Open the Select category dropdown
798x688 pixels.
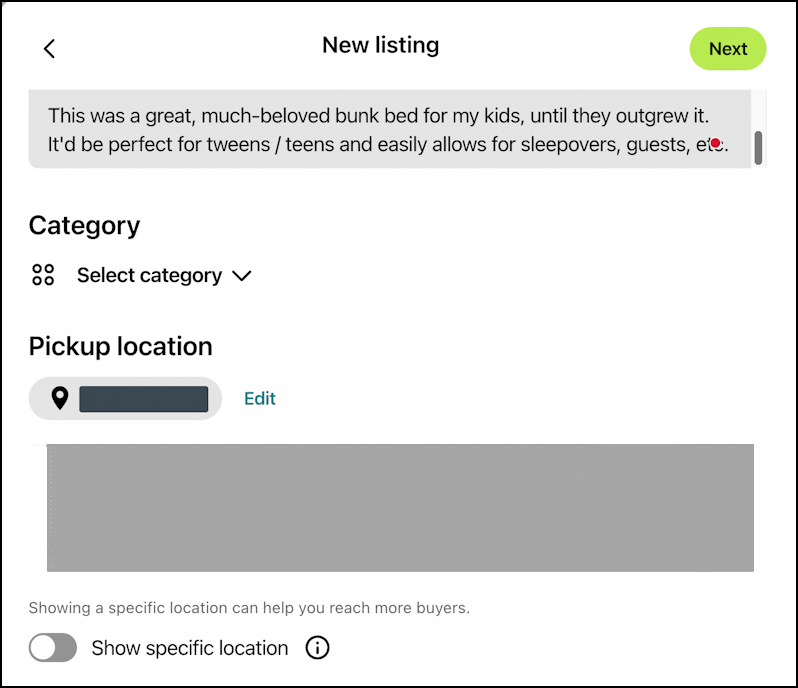point(150,275)
